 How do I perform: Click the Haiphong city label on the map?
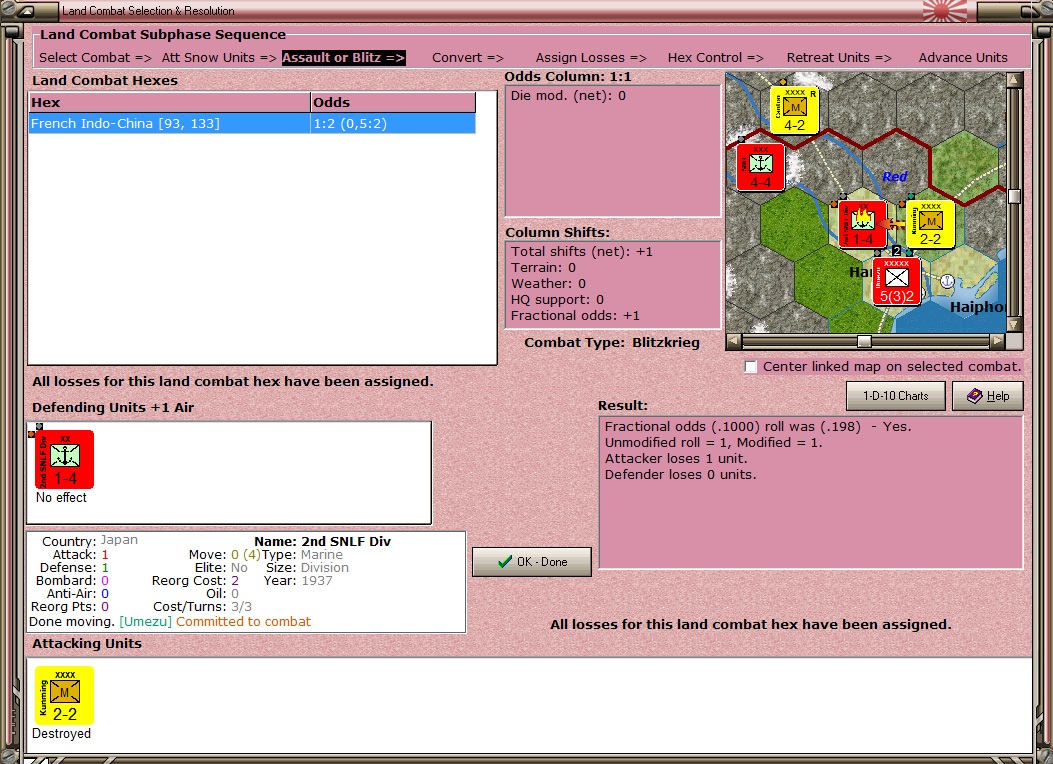pyautogui.click(x=978, y=307)
